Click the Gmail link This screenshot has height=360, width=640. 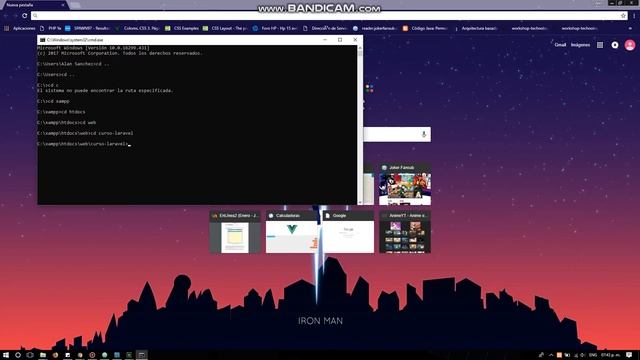point(560,45)
